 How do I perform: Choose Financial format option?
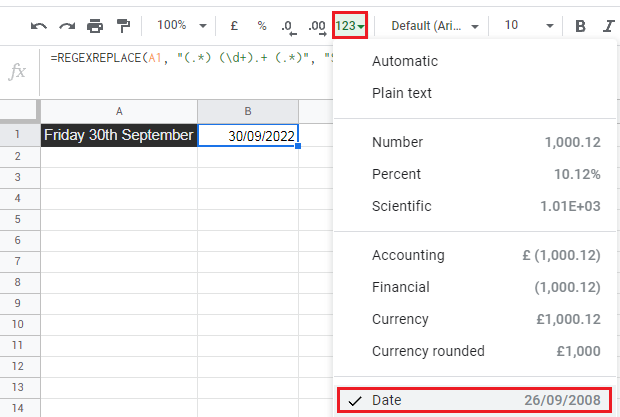[x=475, y=287]
